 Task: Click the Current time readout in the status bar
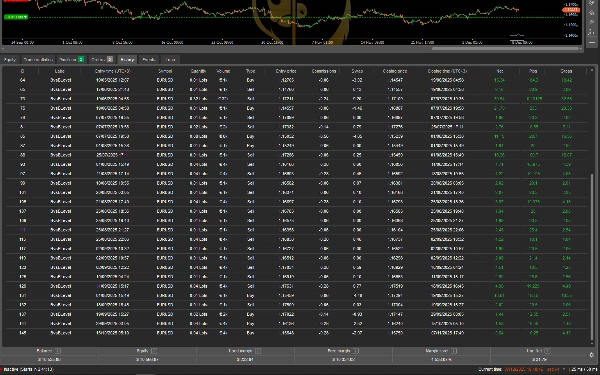pos(520,370)
